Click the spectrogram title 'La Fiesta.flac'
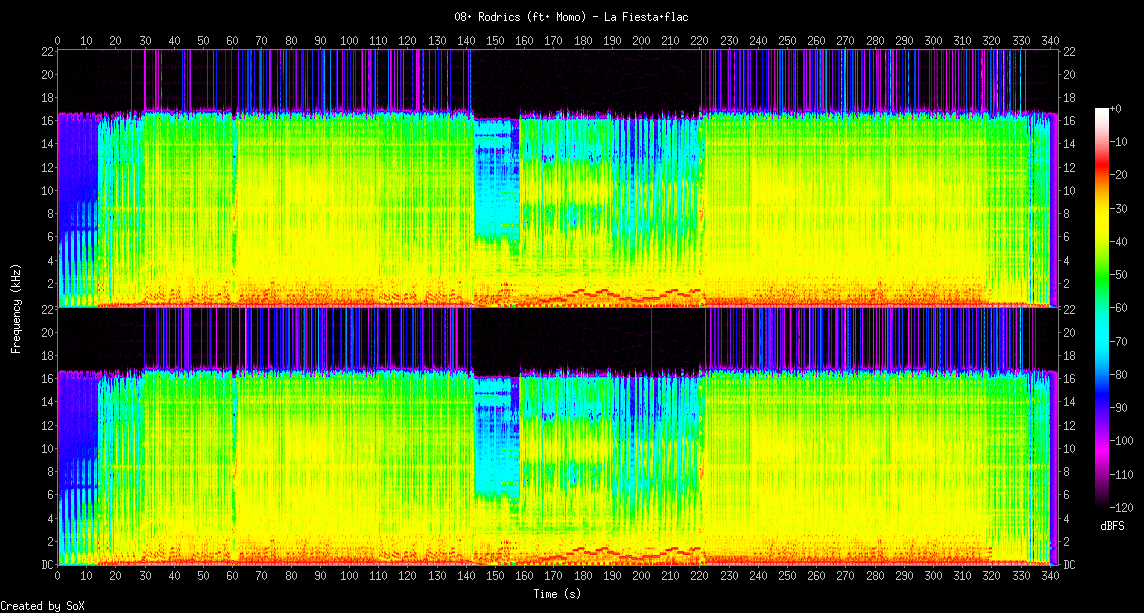 coord(571,17)
